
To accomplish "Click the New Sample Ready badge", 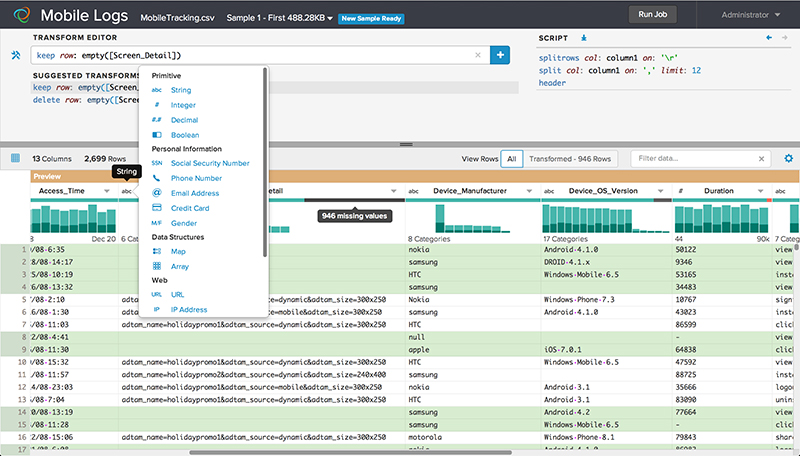I will (x=371, y=18).
